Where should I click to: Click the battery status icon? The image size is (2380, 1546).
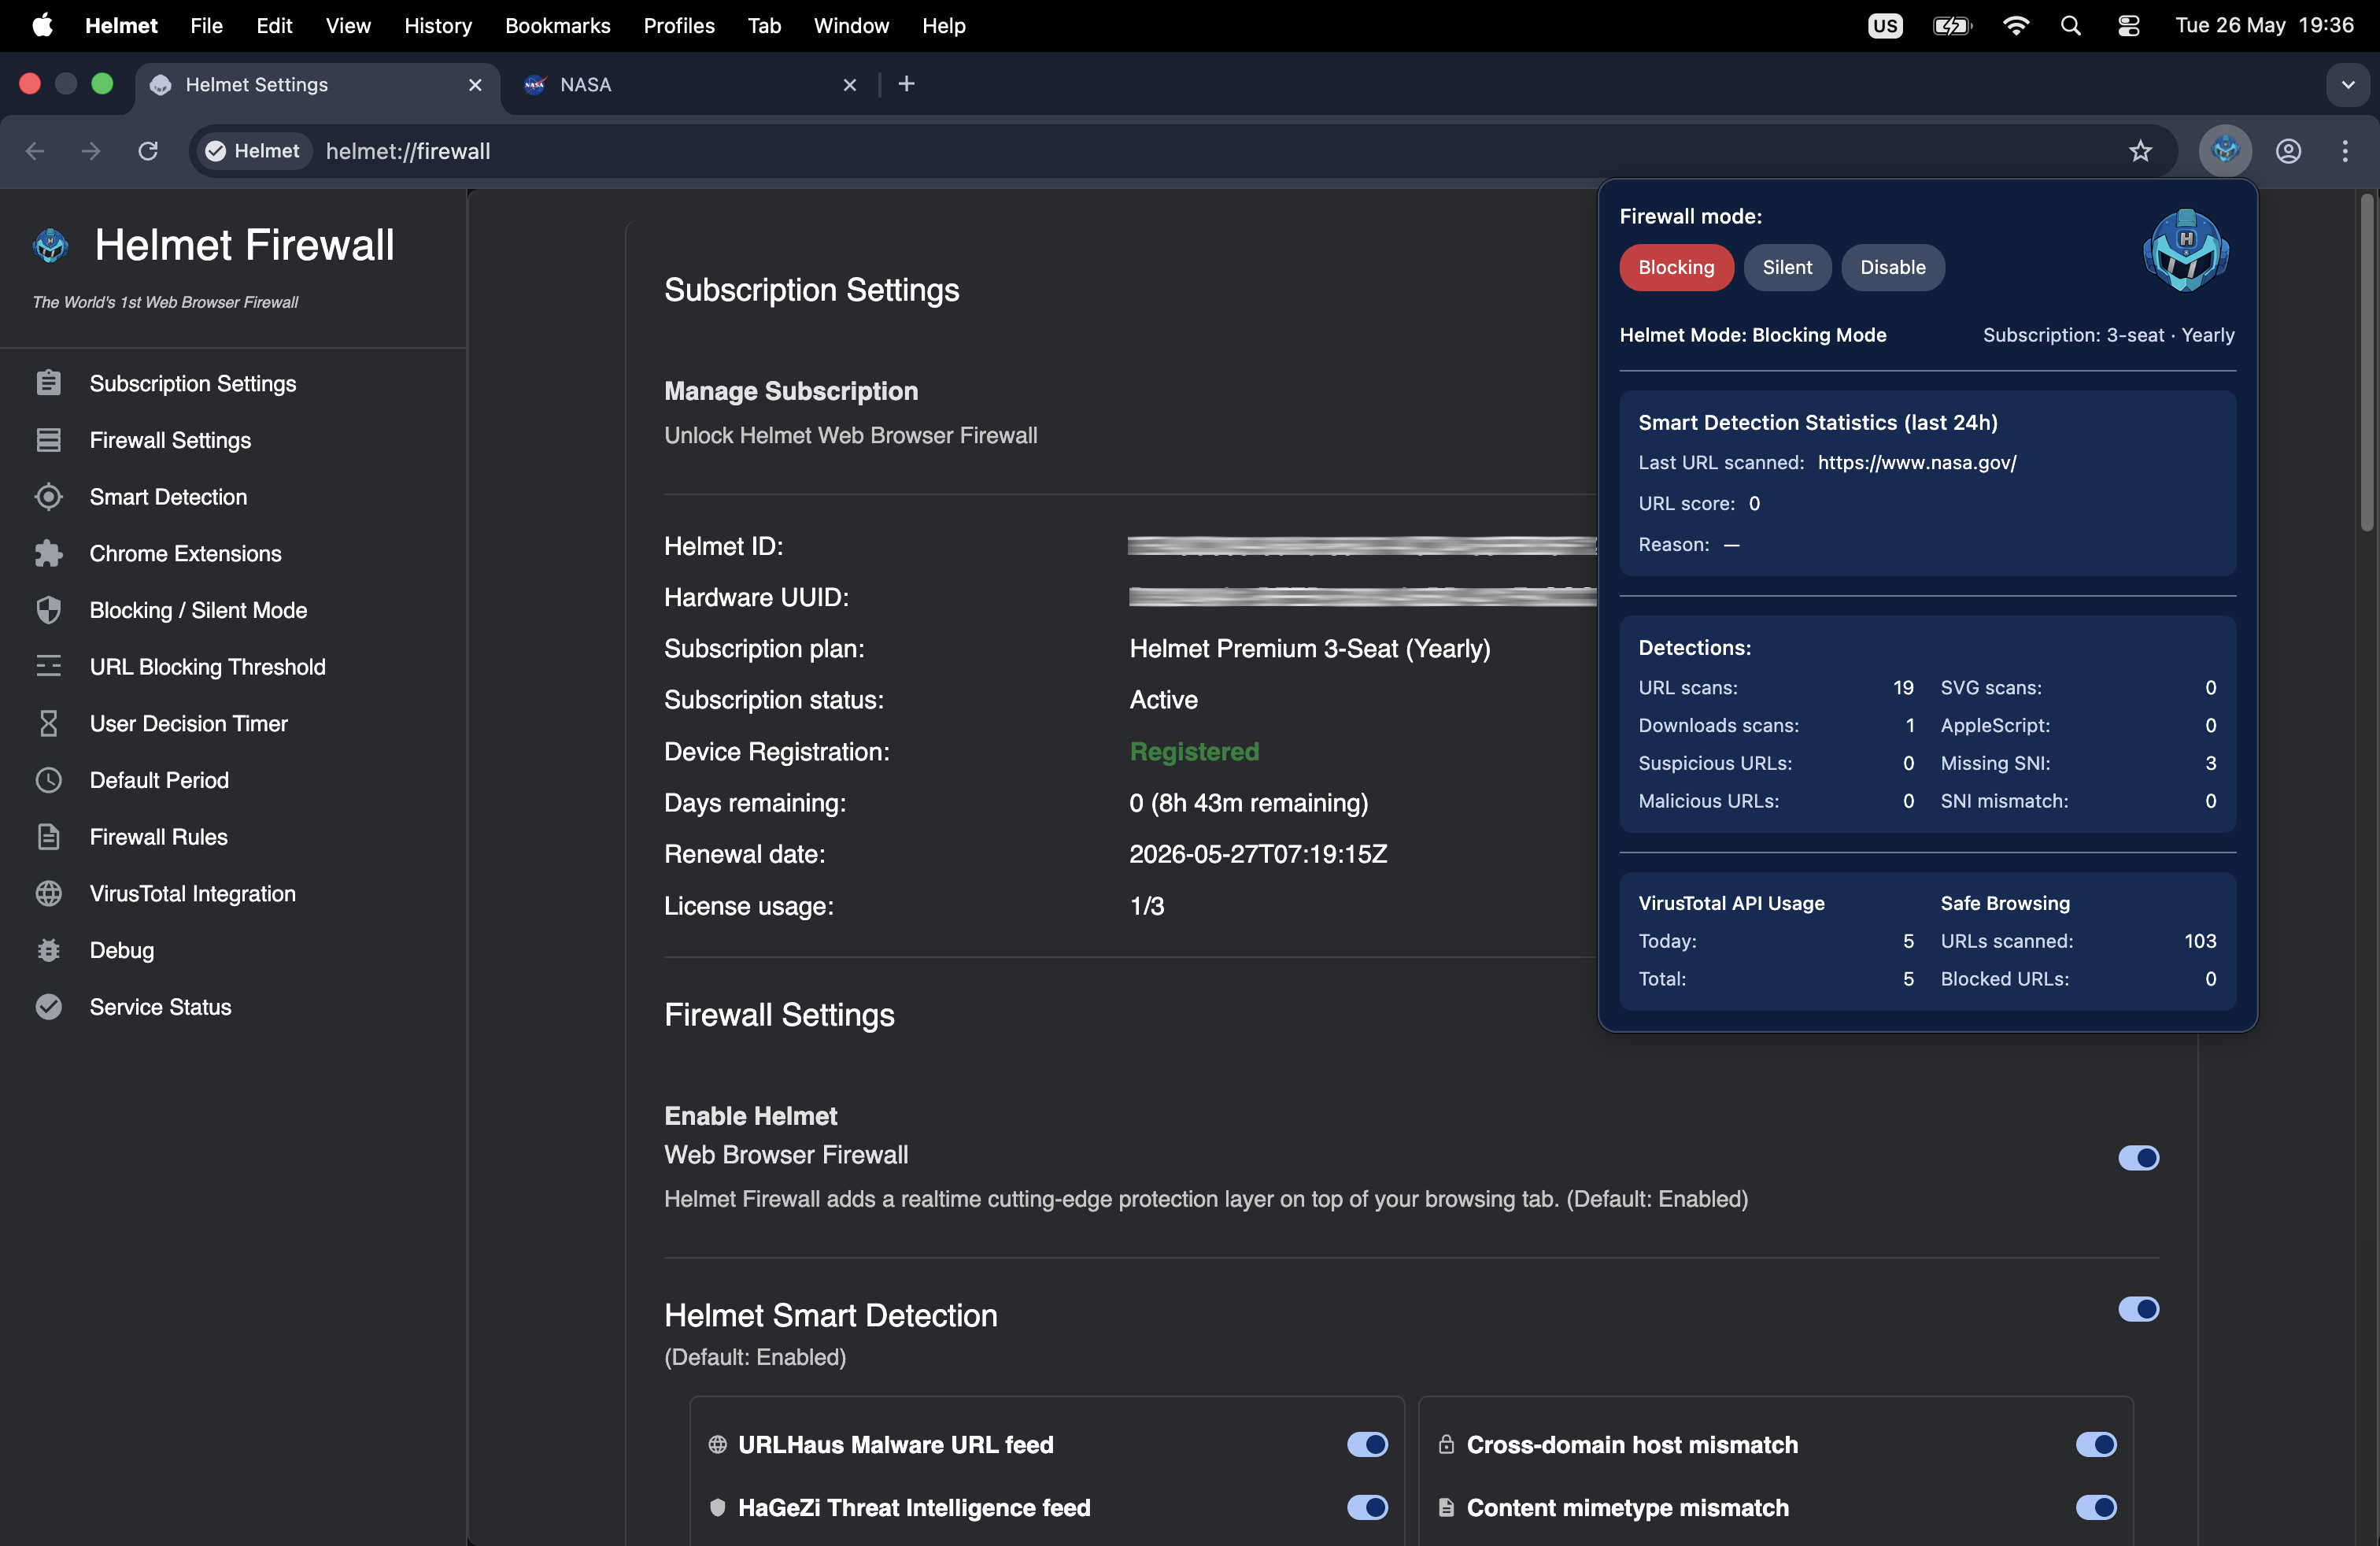tap(1952, 26)
